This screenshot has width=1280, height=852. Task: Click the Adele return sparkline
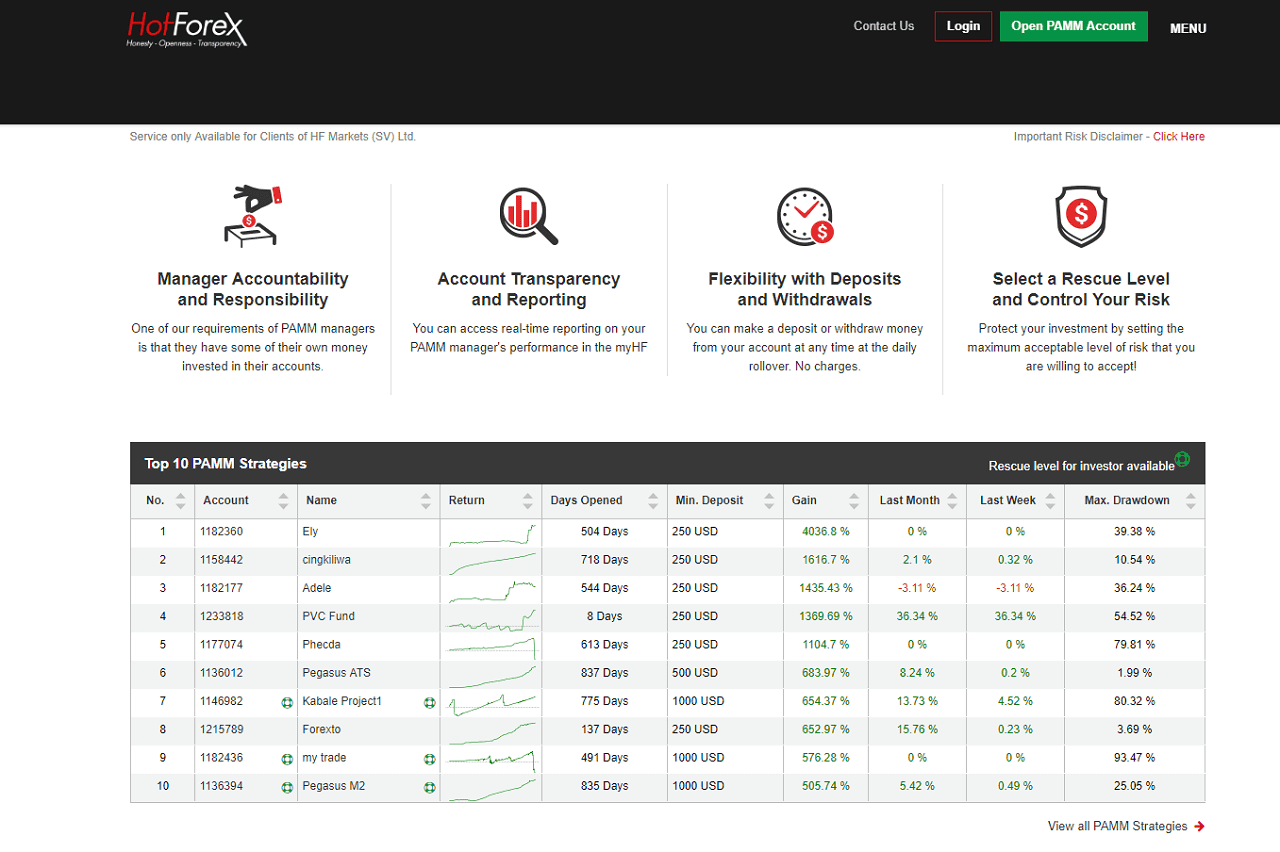[492, 590]
